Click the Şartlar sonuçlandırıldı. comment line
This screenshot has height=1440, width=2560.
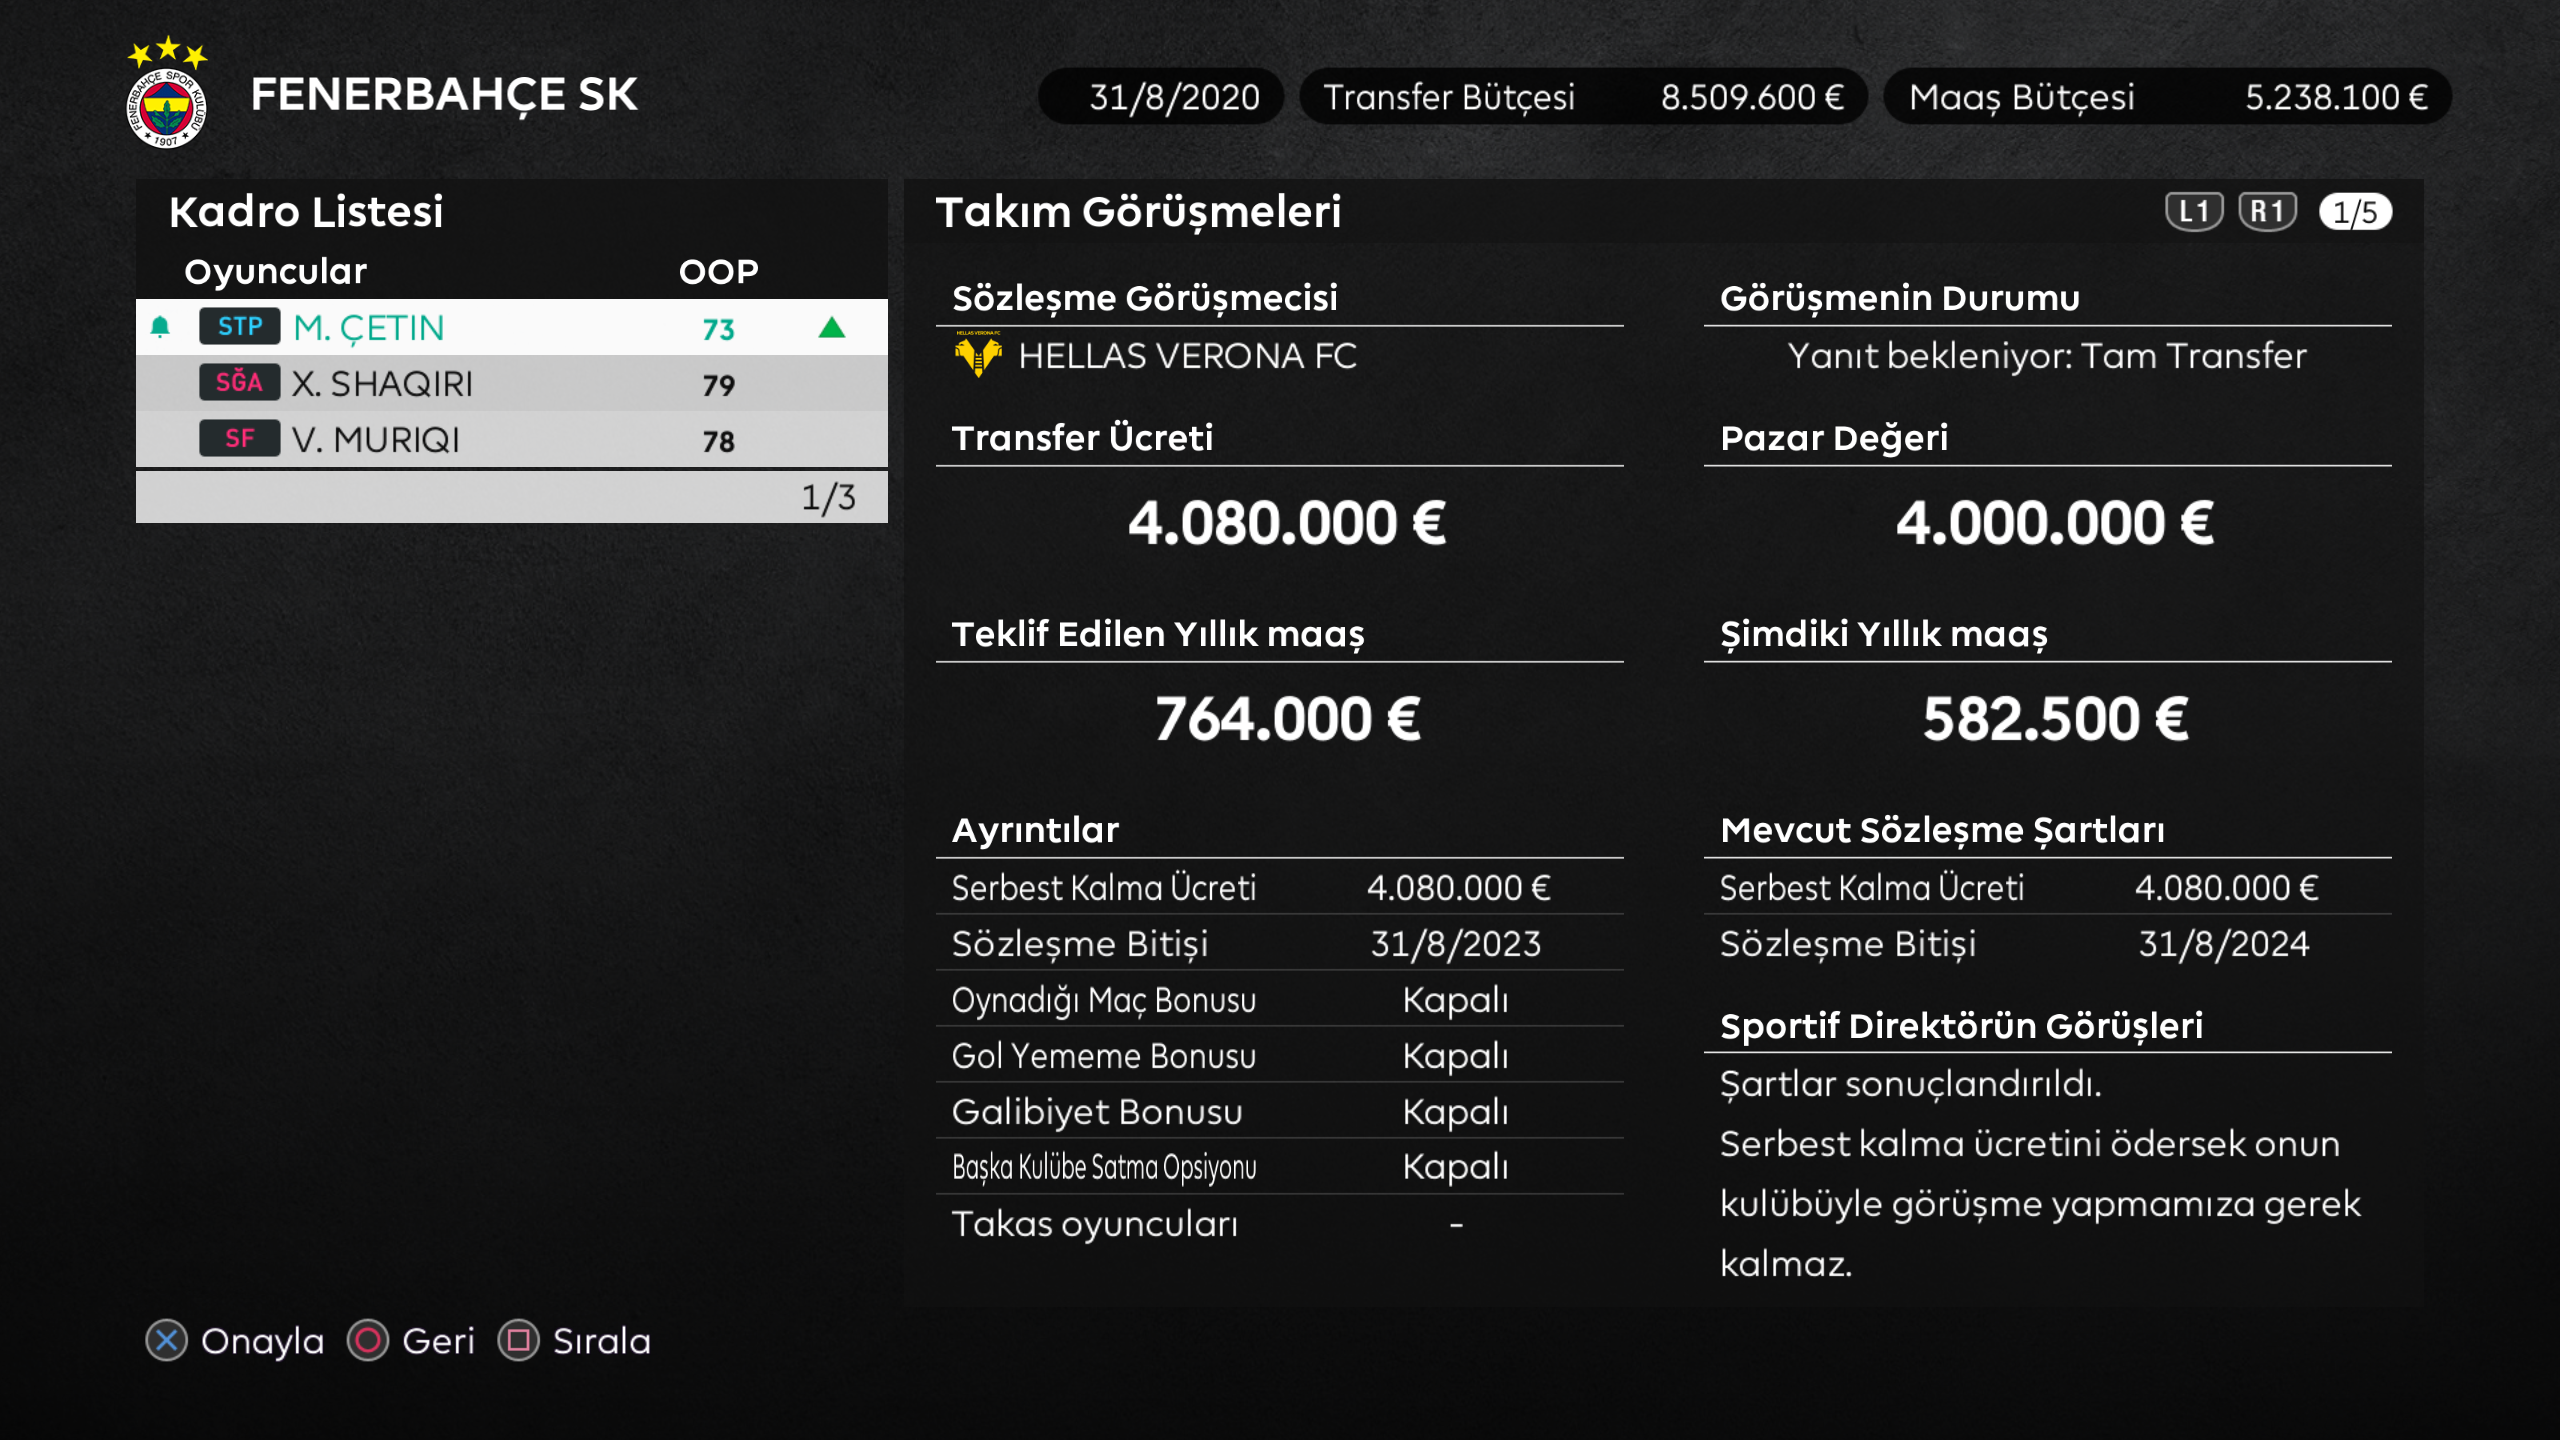pos(1910,1084)
